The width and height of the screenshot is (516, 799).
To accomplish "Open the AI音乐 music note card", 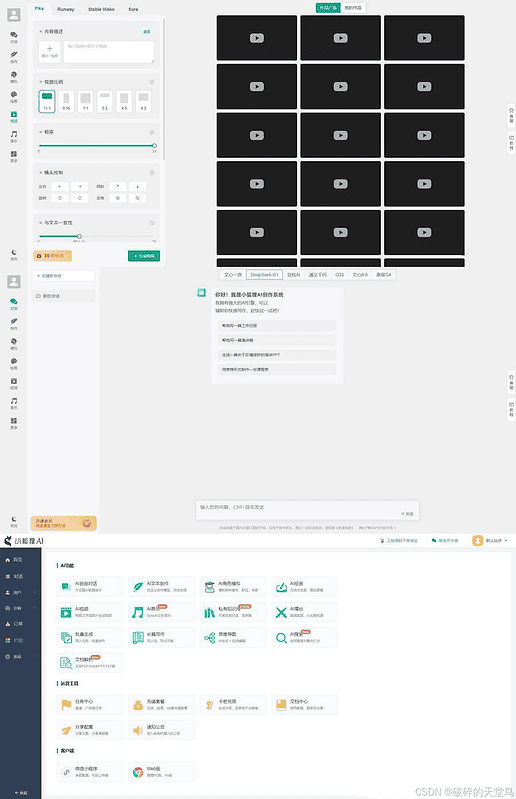I will tap(161, 612).
